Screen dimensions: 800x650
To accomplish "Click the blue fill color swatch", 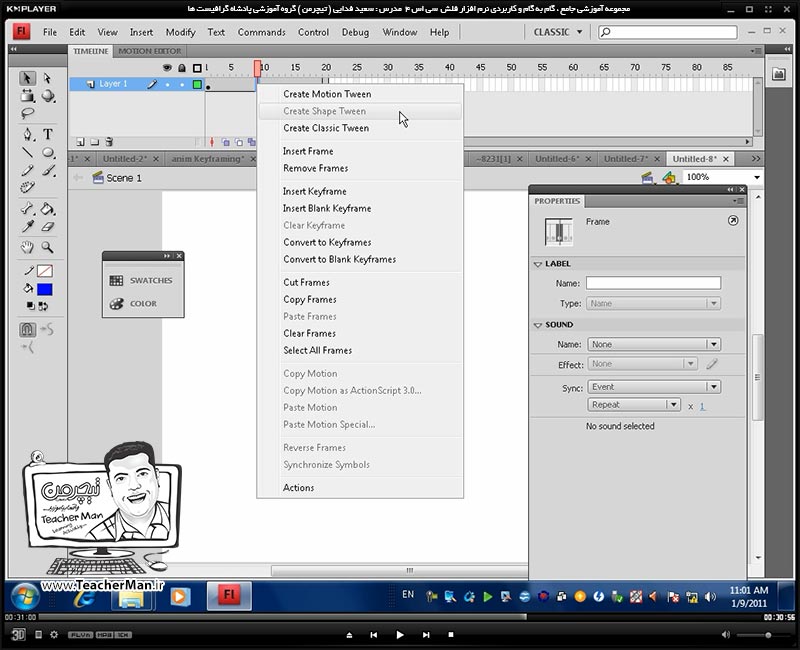I will [45, 289].
